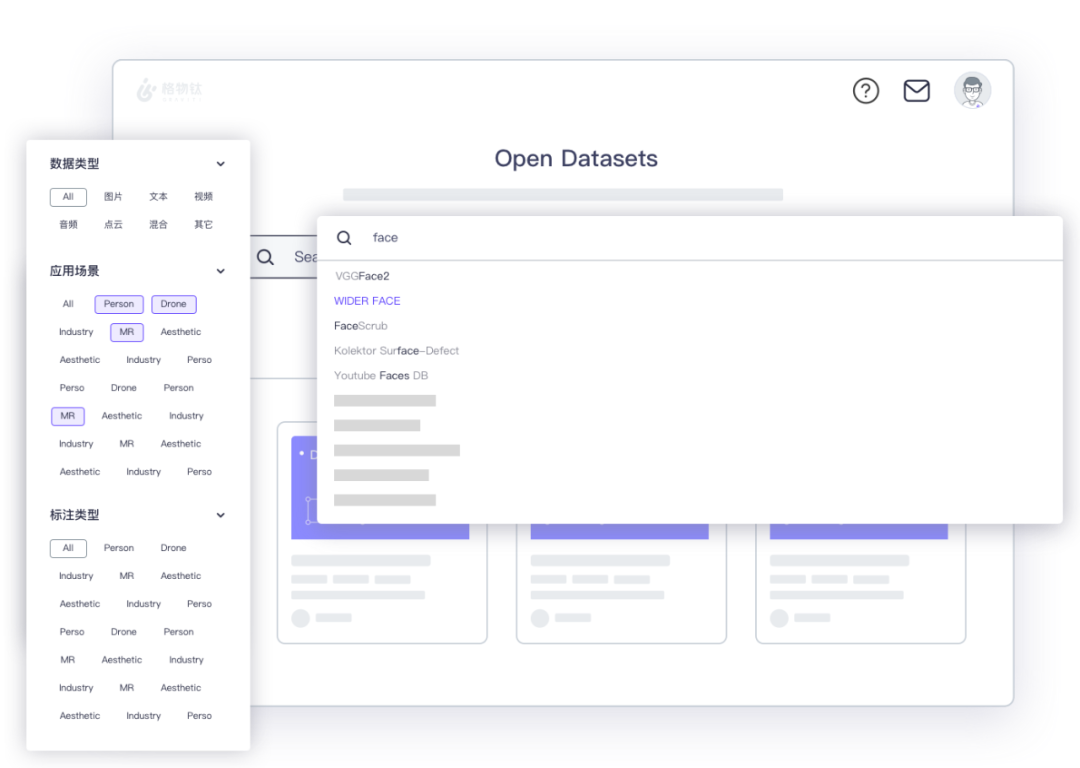Open the mail envelope icon
The width and height of the screenshot is (1080, 768).
click(916, 91)
